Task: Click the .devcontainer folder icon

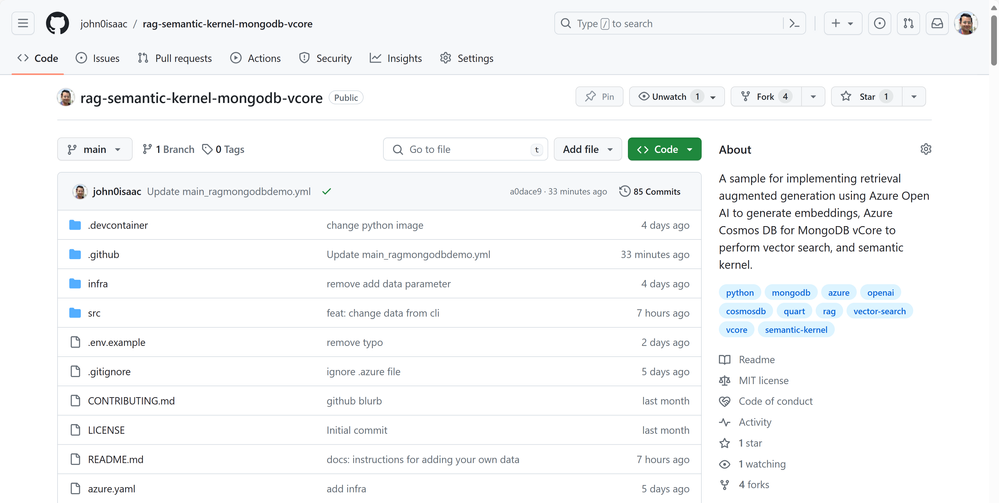Action: [x=75, y=225]
